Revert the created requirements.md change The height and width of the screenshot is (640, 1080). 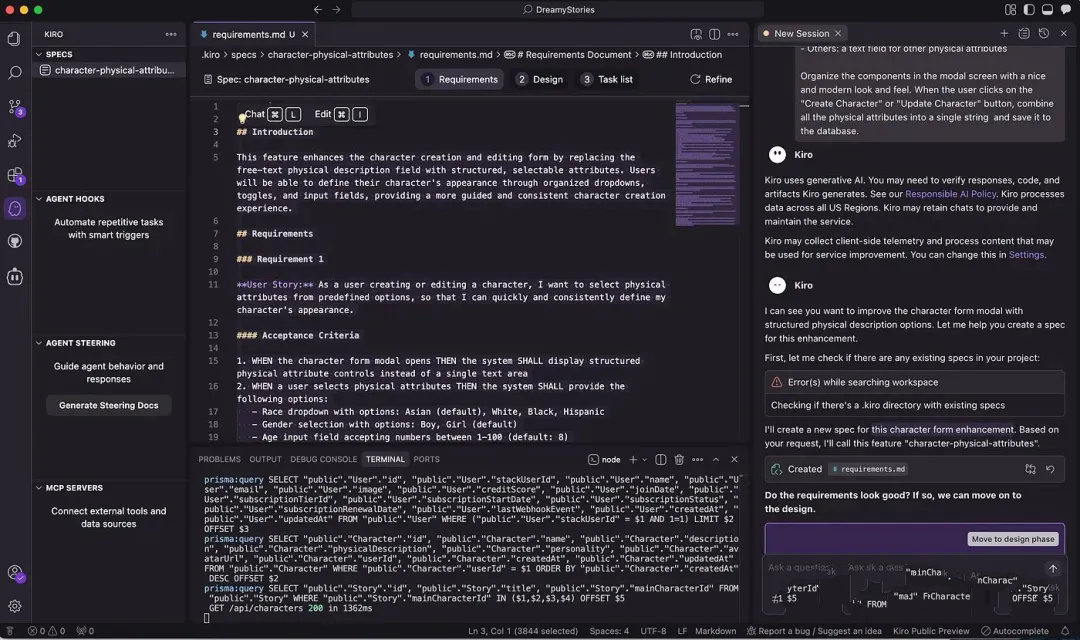pos(1050,469)
